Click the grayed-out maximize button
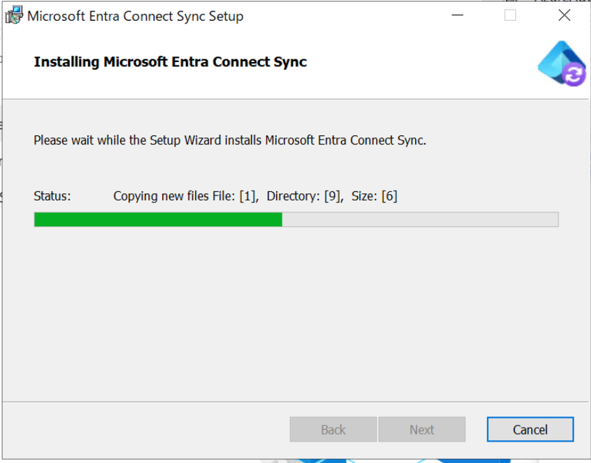The image size is (591, 463). 510,15
